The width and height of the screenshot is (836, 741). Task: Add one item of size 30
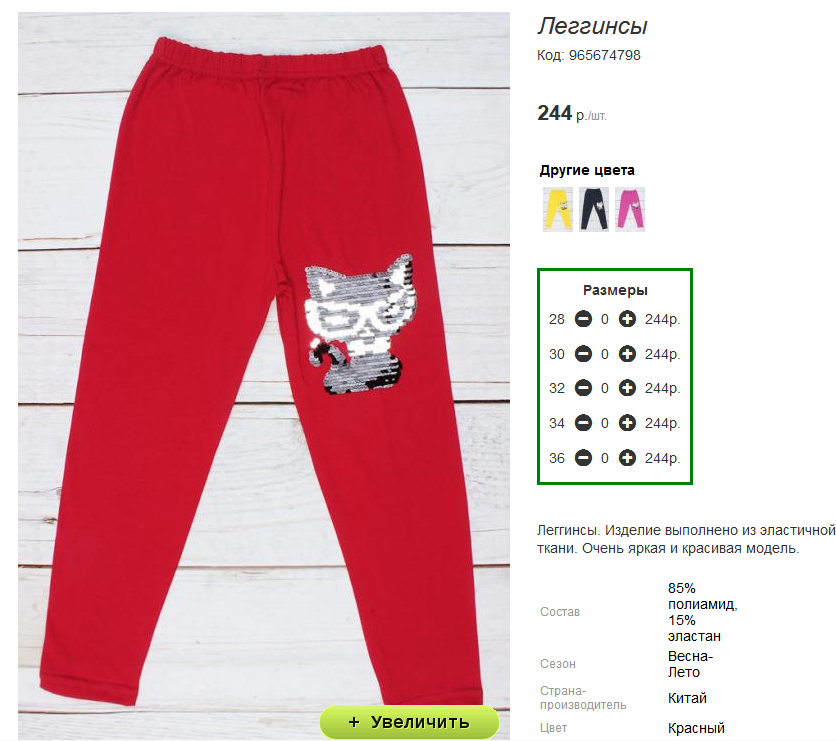tap(627, 354)
